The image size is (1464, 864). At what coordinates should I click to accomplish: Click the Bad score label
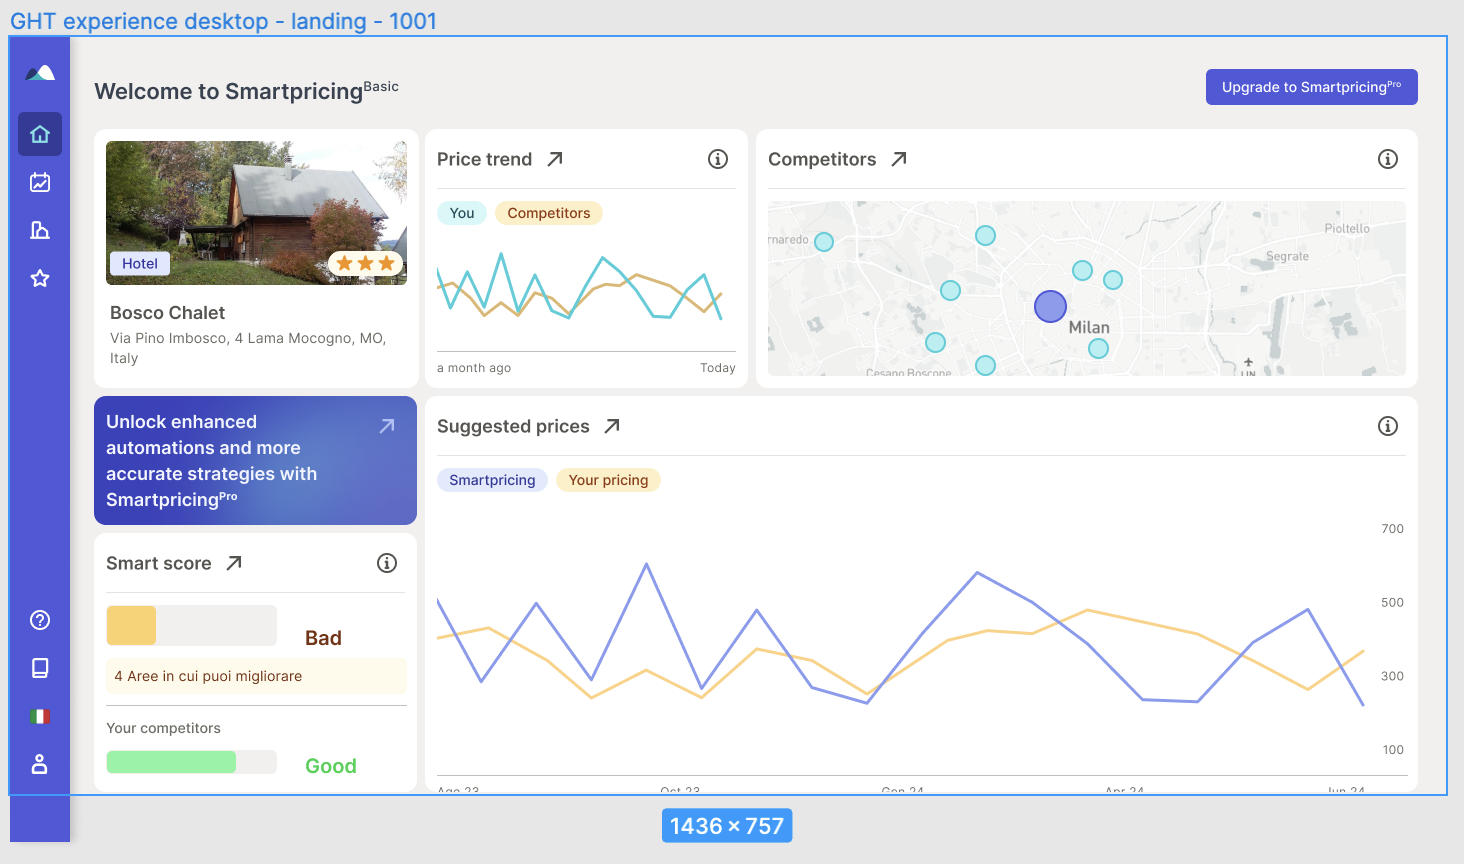323,638
